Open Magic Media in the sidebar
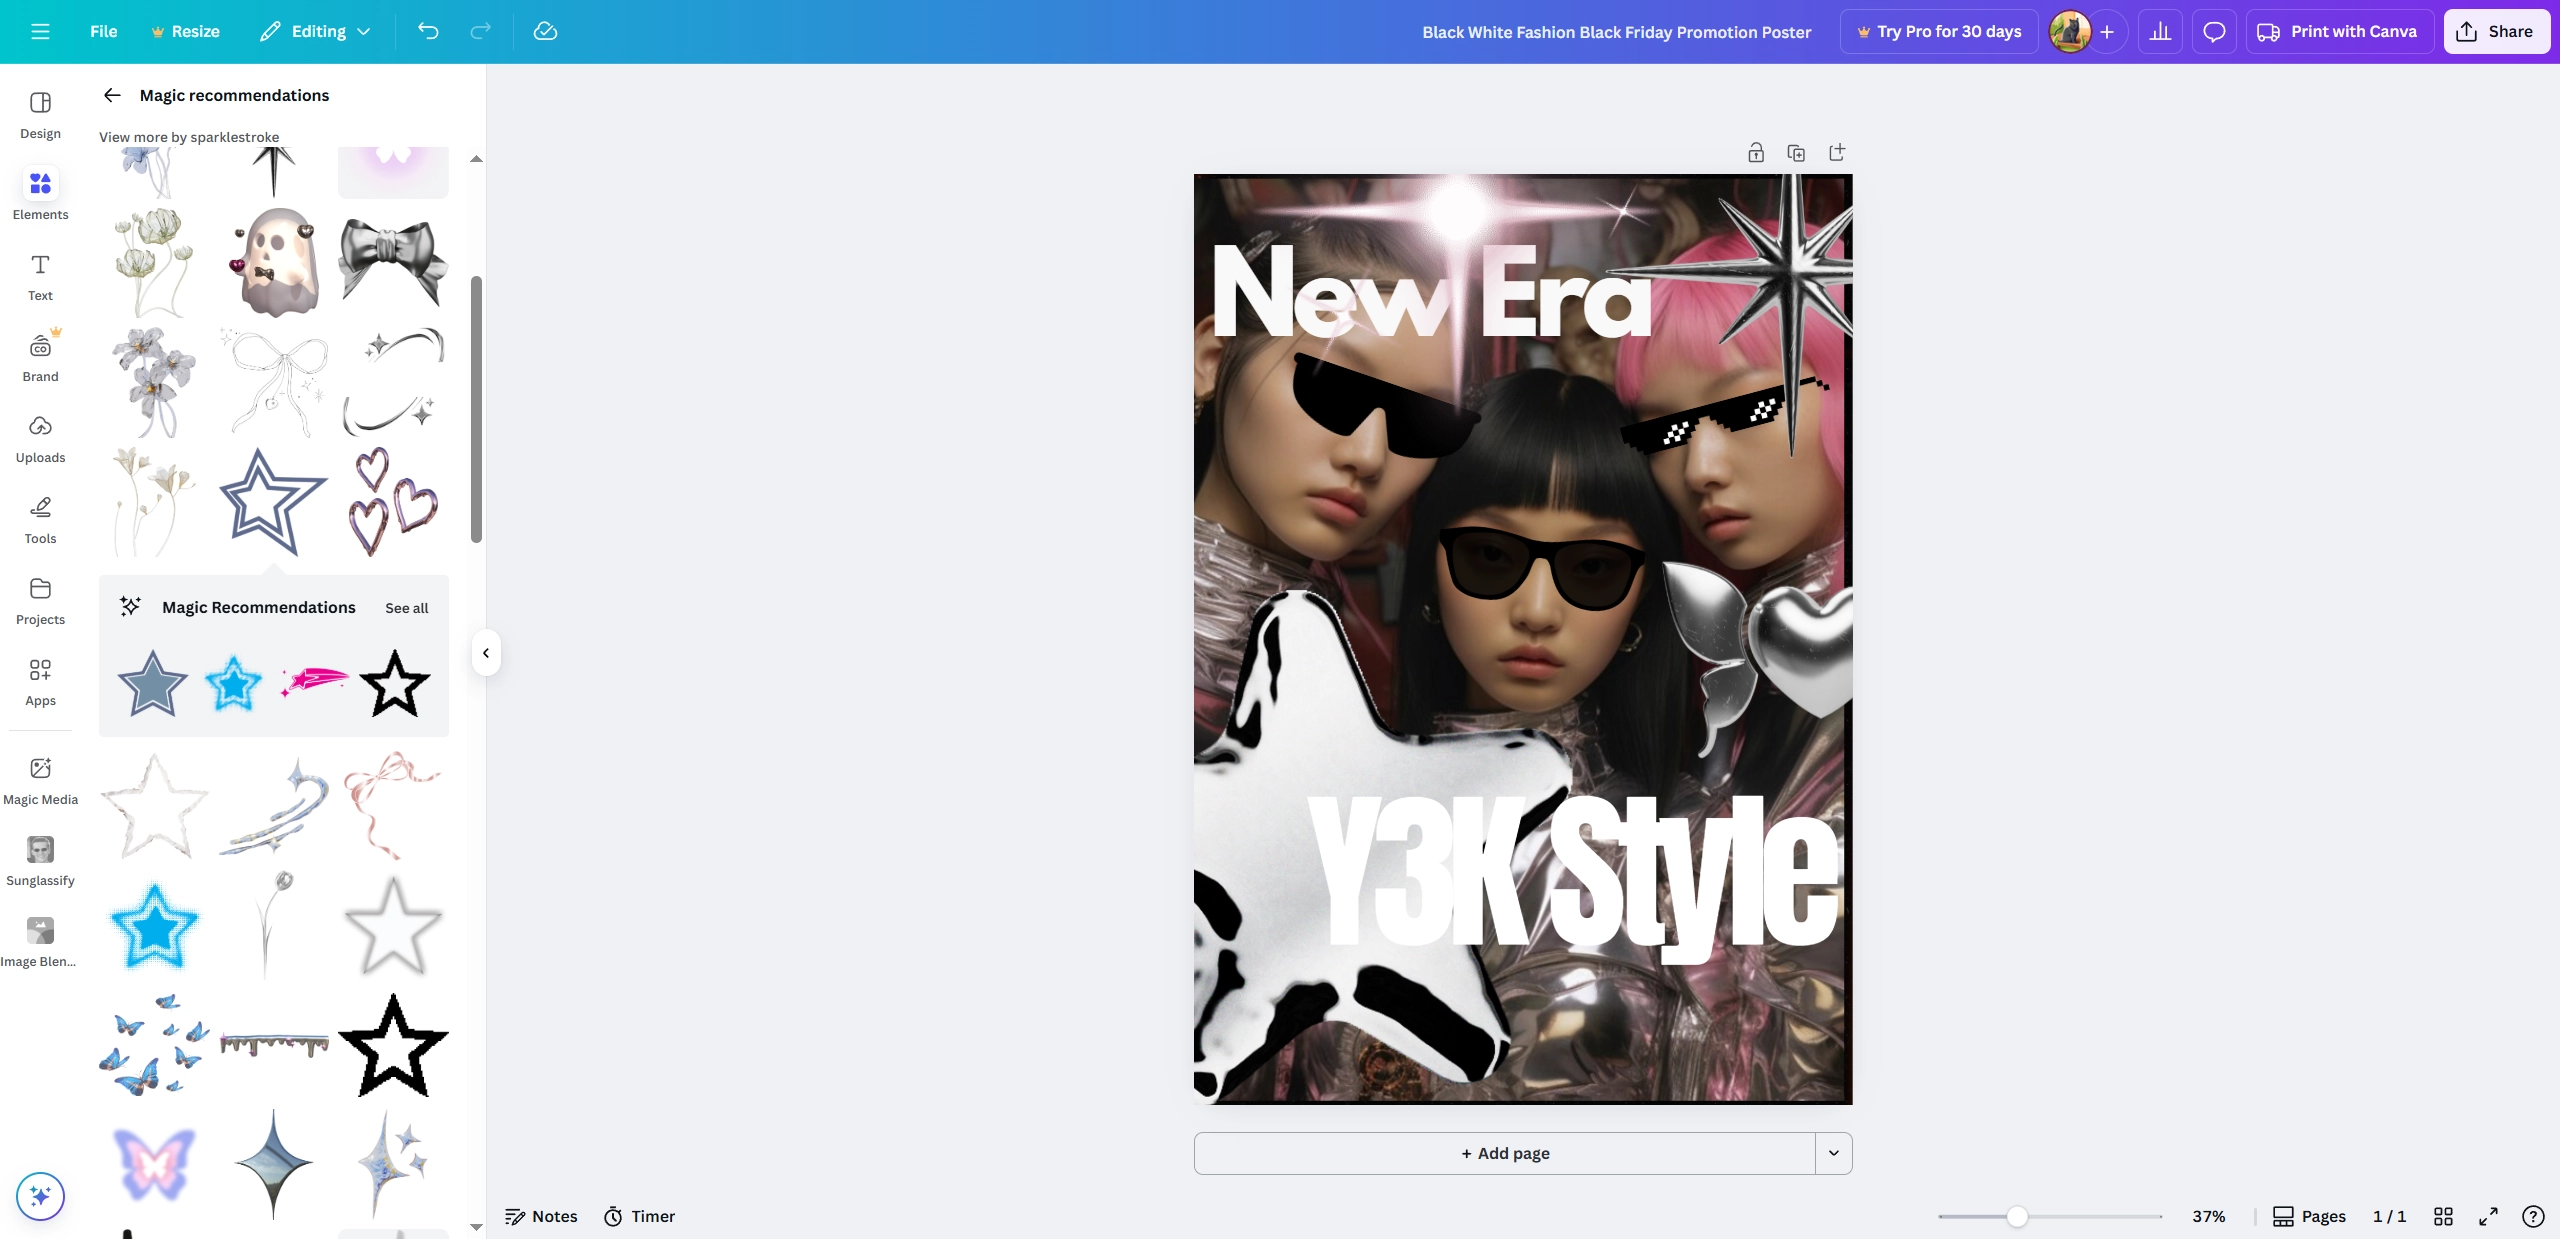The width and height of the screenshot is (2560, 1239). (x=40, y=780)
